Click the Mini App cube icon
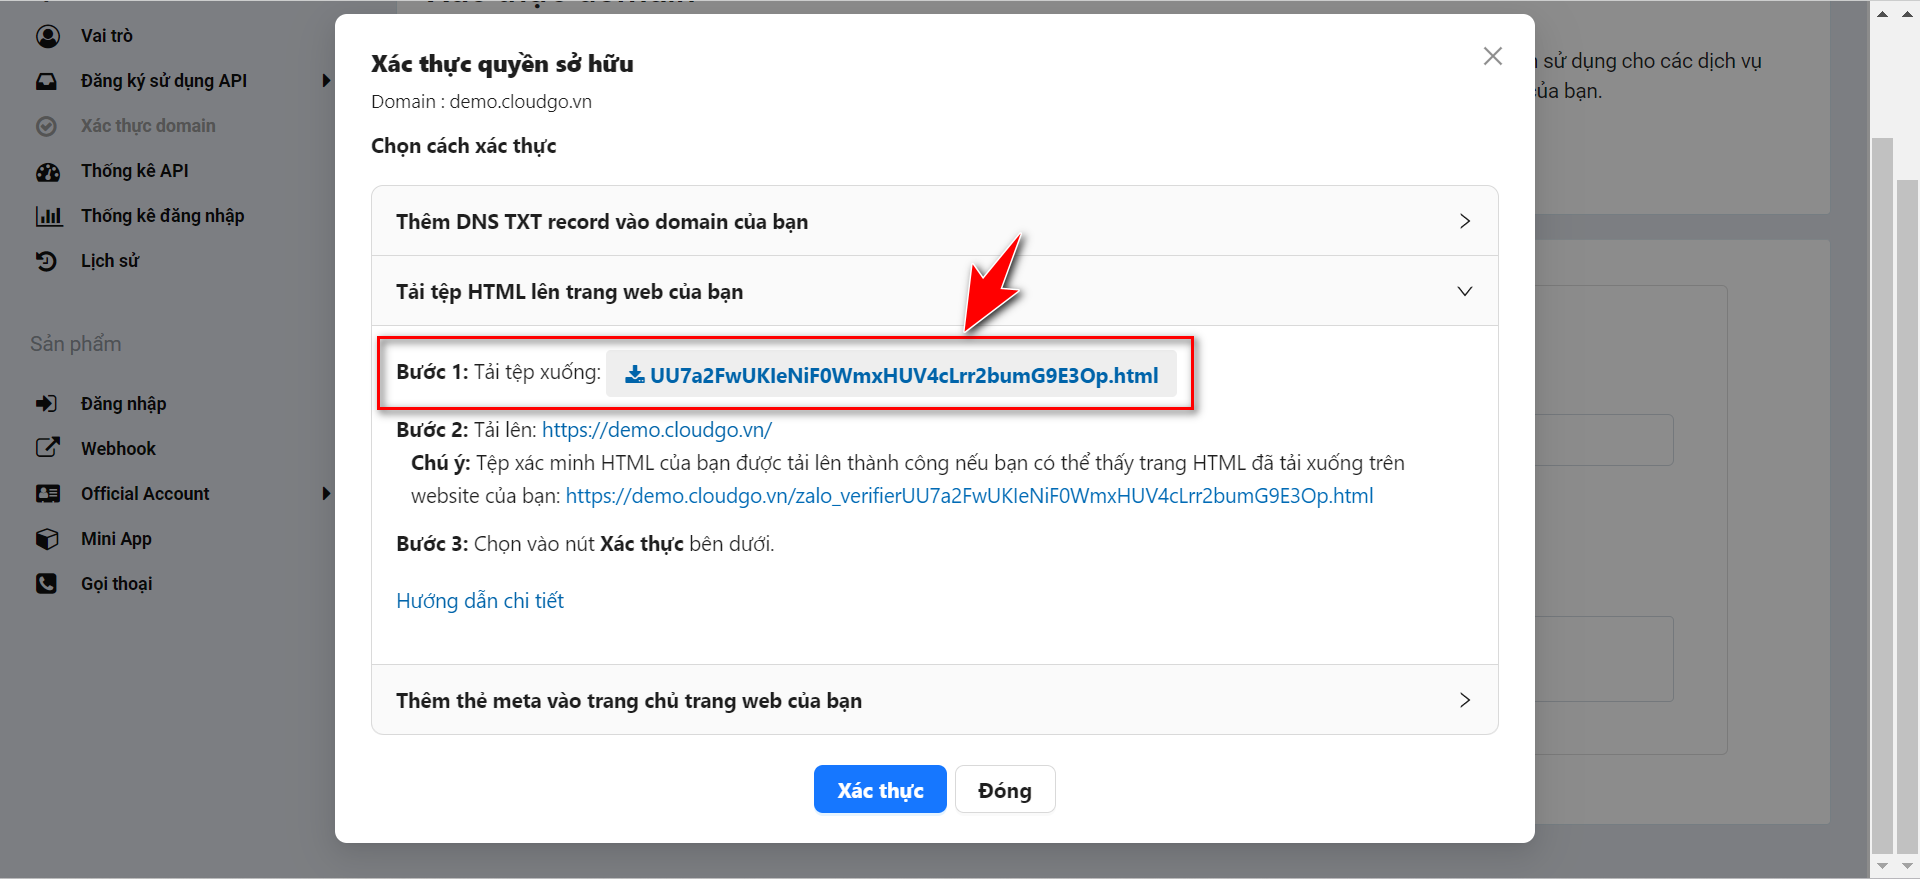 coord(47,539)
